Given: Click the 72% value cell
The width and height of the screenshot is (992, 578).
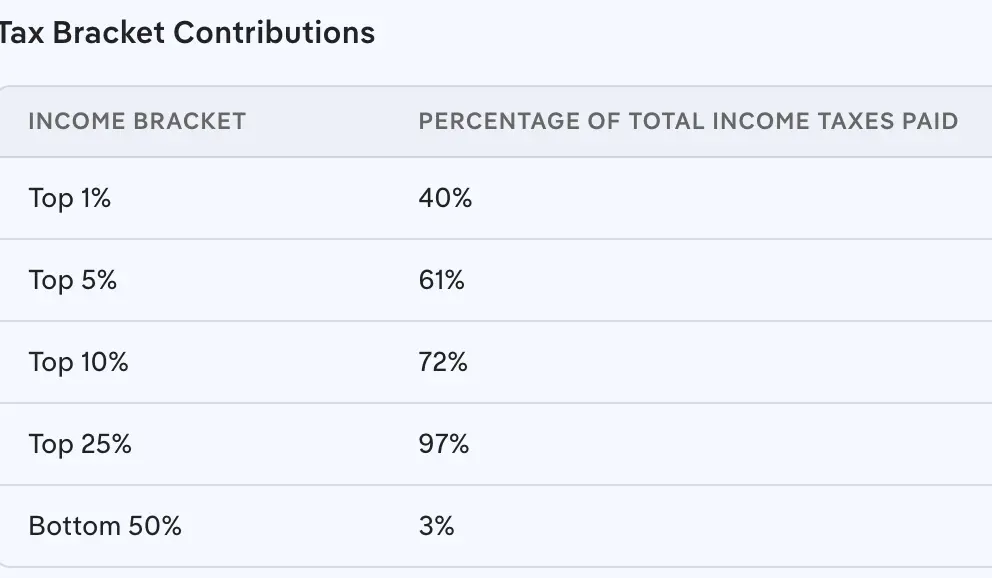Looking at the screenshot, I should pos(444,362).
